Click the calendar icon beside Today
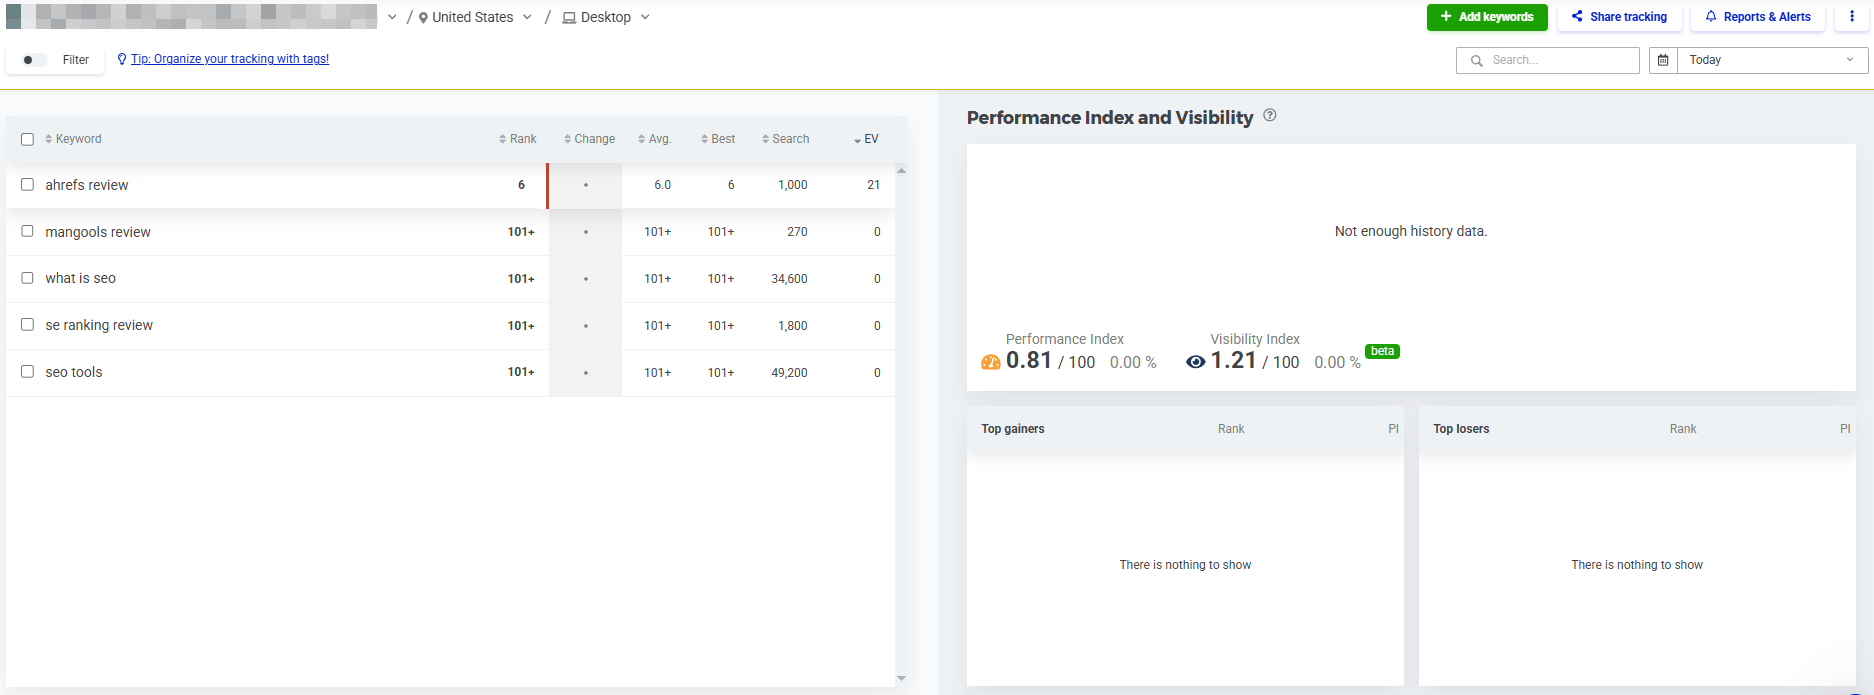Viewport: 1874px width, 695px height. coord(1663,60)
